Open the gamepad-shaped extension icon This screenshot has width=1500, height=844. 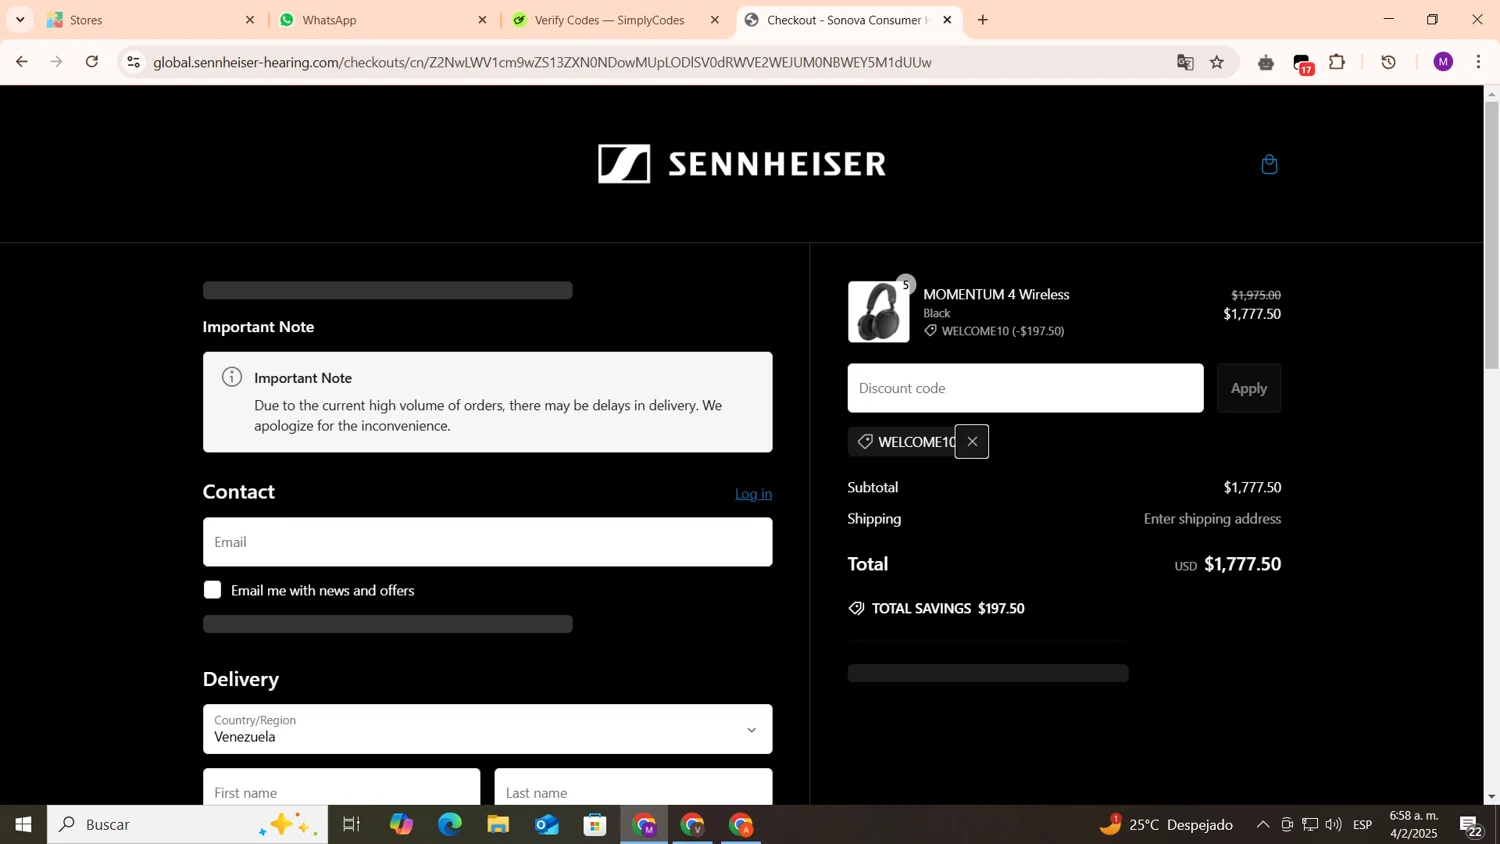pos(1266,63)
